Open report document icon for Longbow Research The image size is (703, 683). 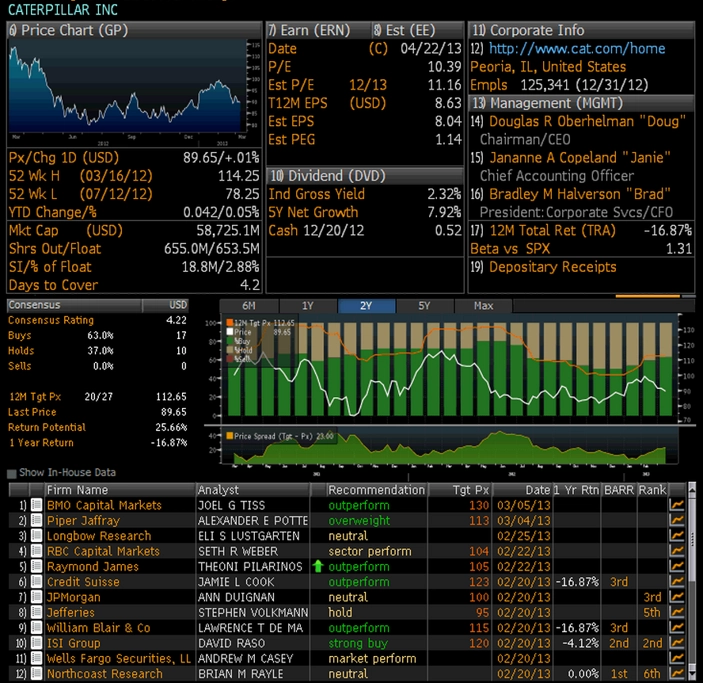[x=36, y=535]
